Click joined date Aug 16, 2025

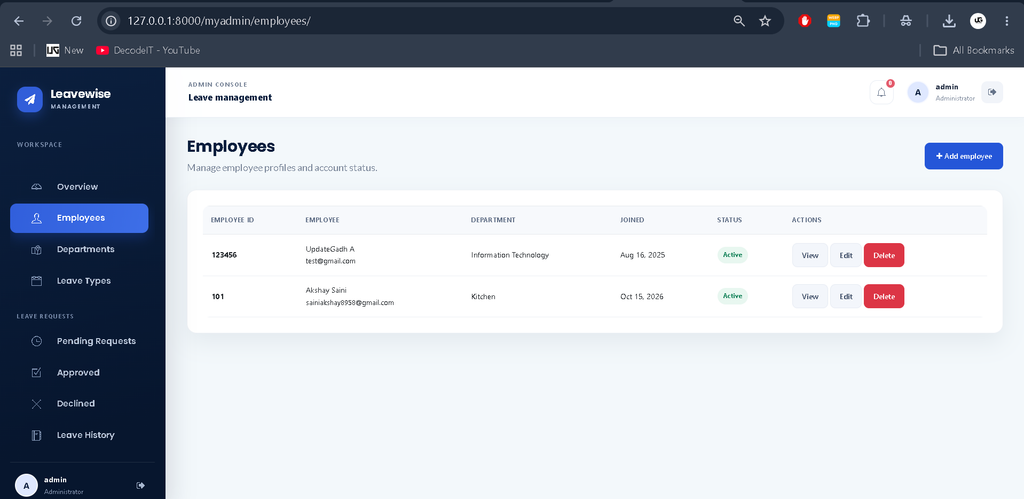[x=643, y=255]
